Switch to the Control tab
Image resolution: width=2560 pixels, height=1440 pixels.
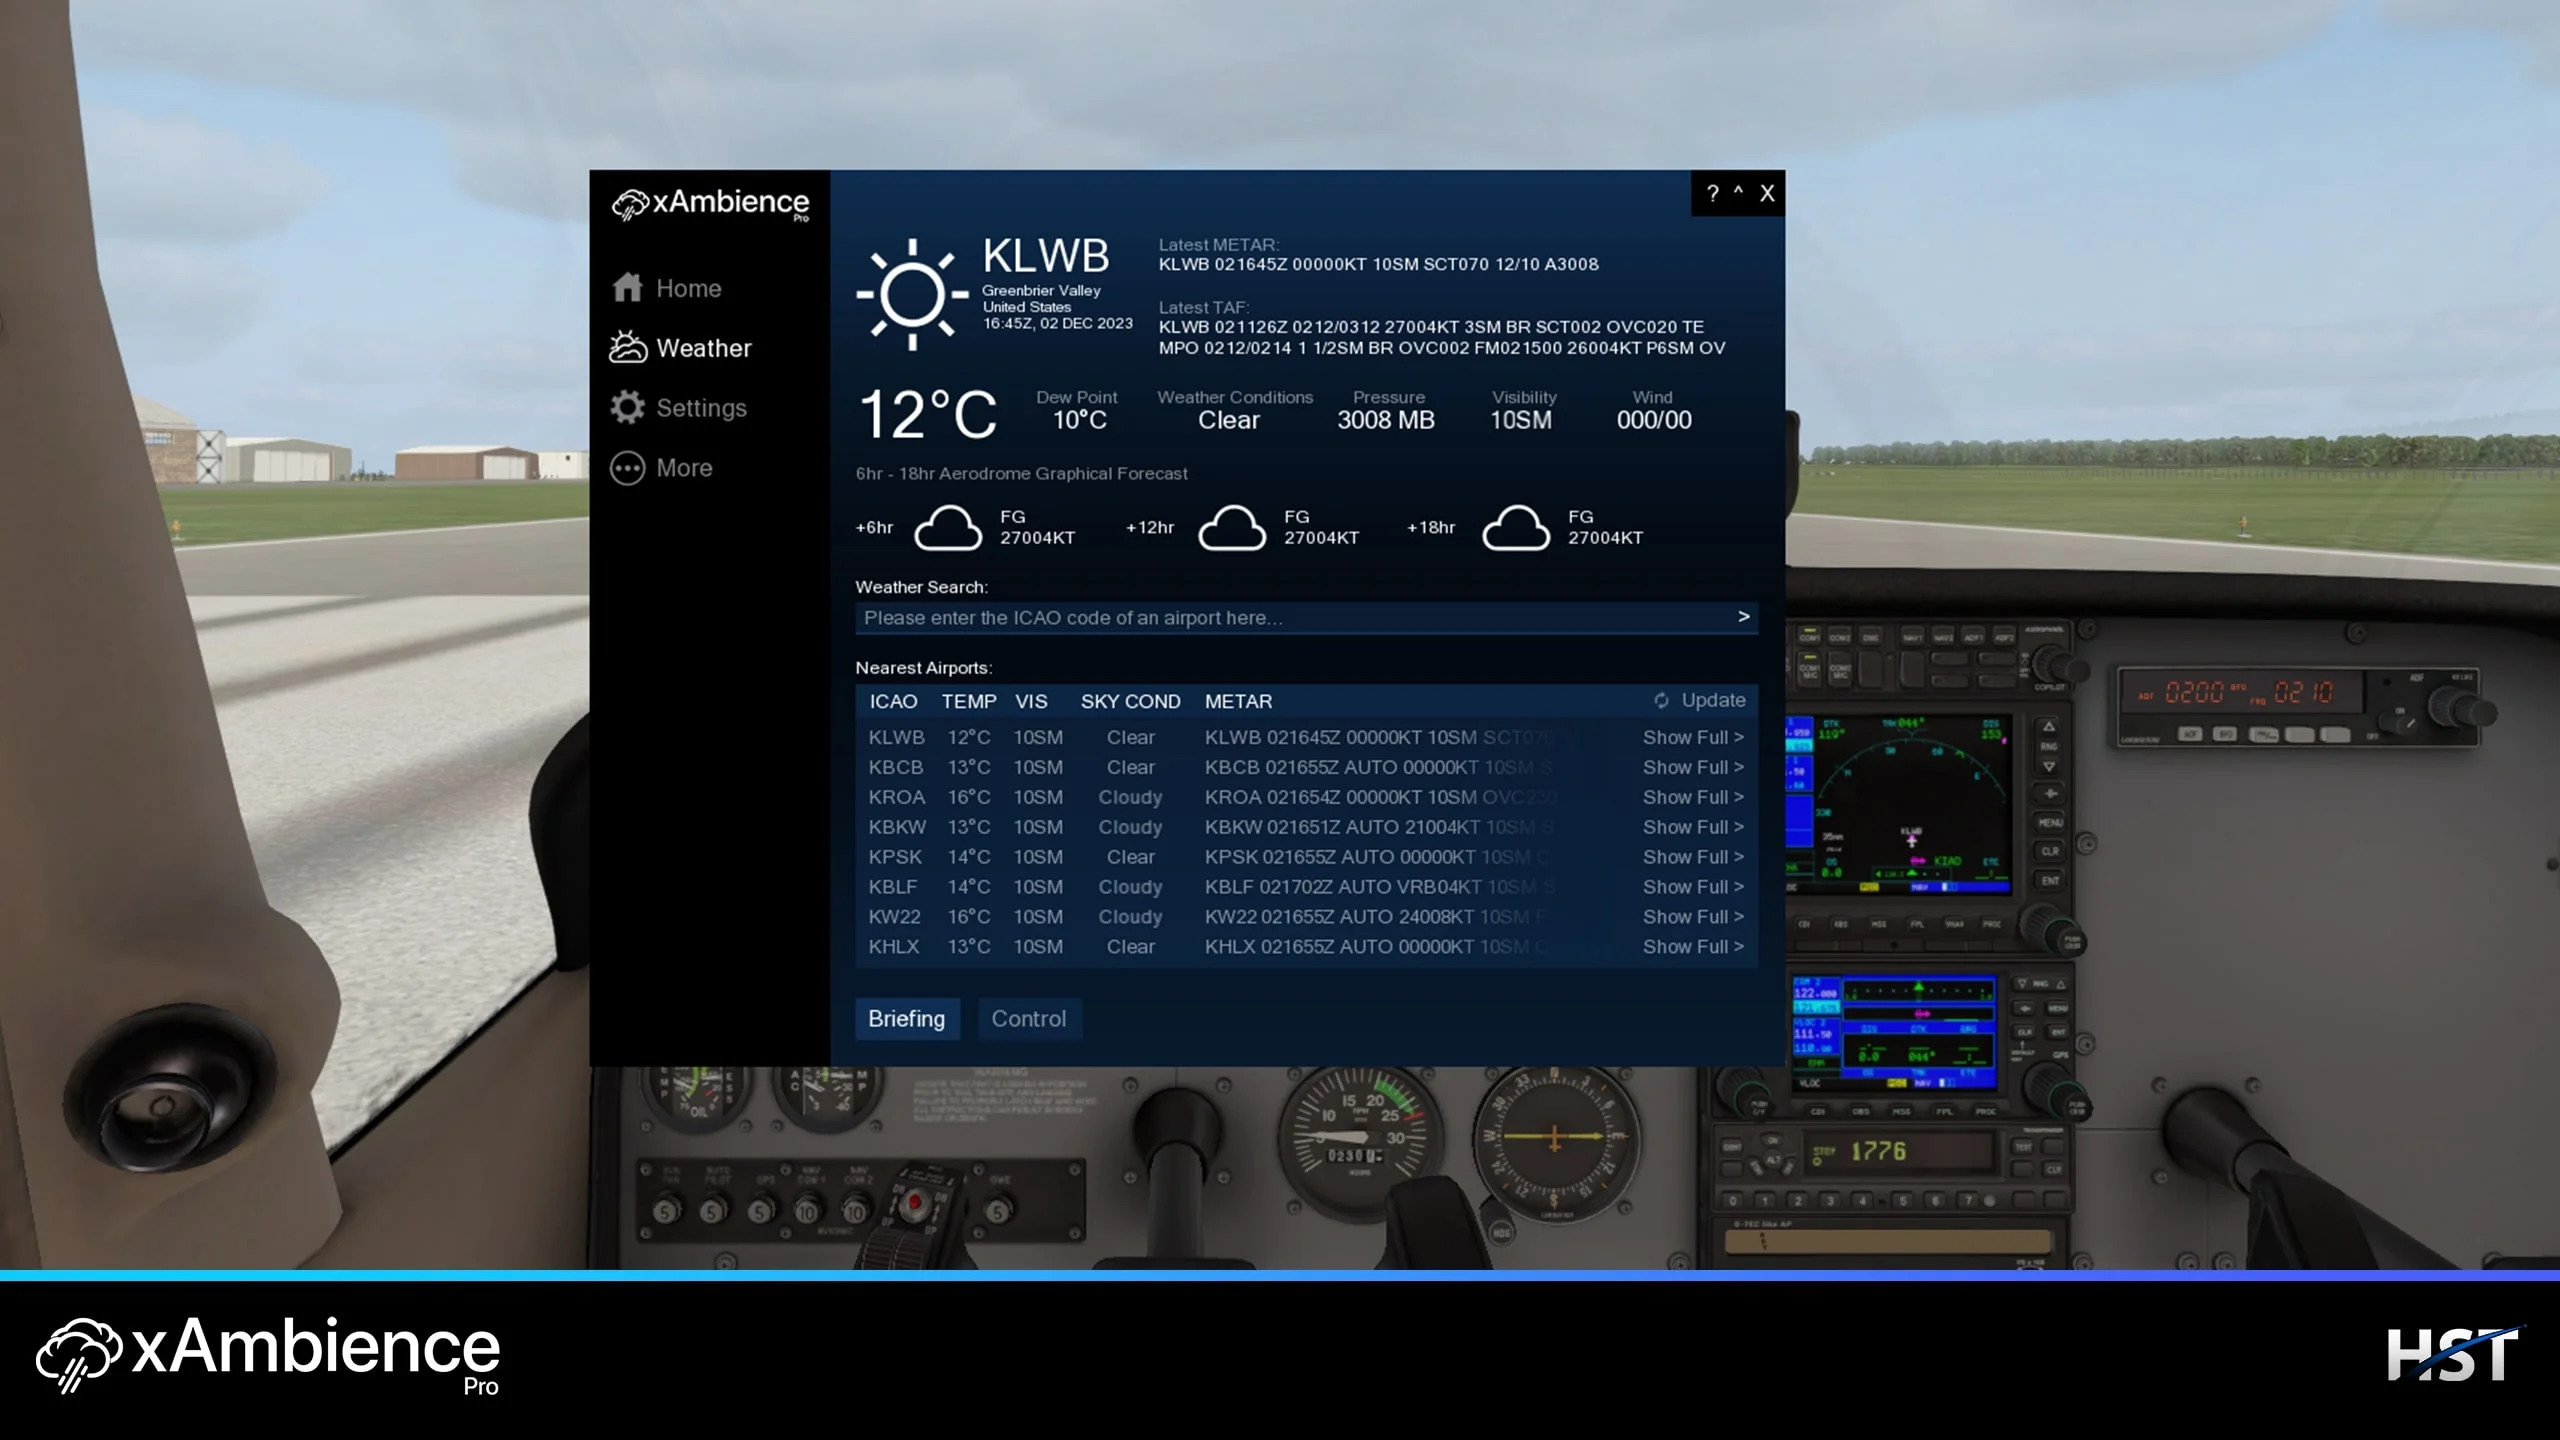click(x=1029, y=1019)
